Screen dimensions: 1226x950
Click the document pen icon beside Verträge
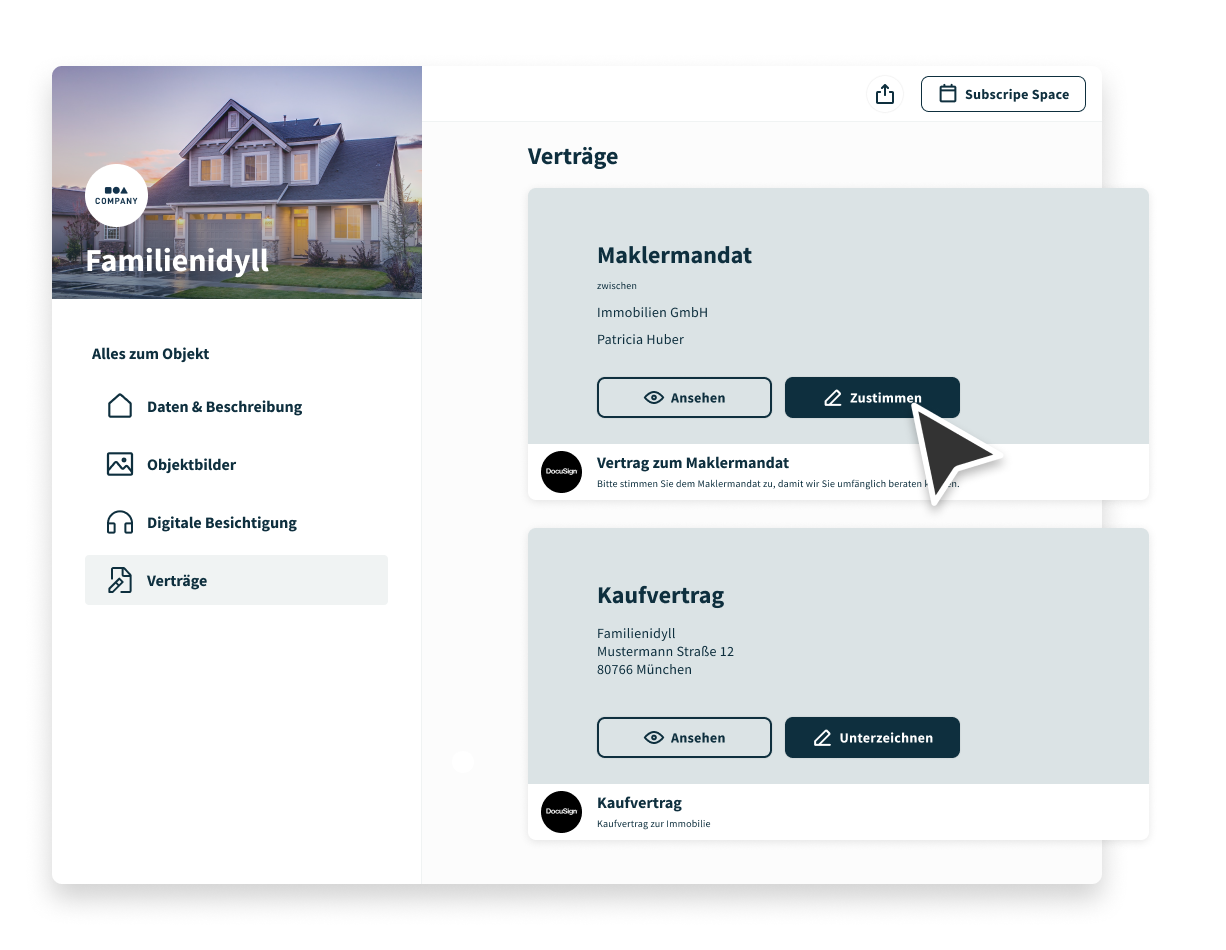click(120, 580)
